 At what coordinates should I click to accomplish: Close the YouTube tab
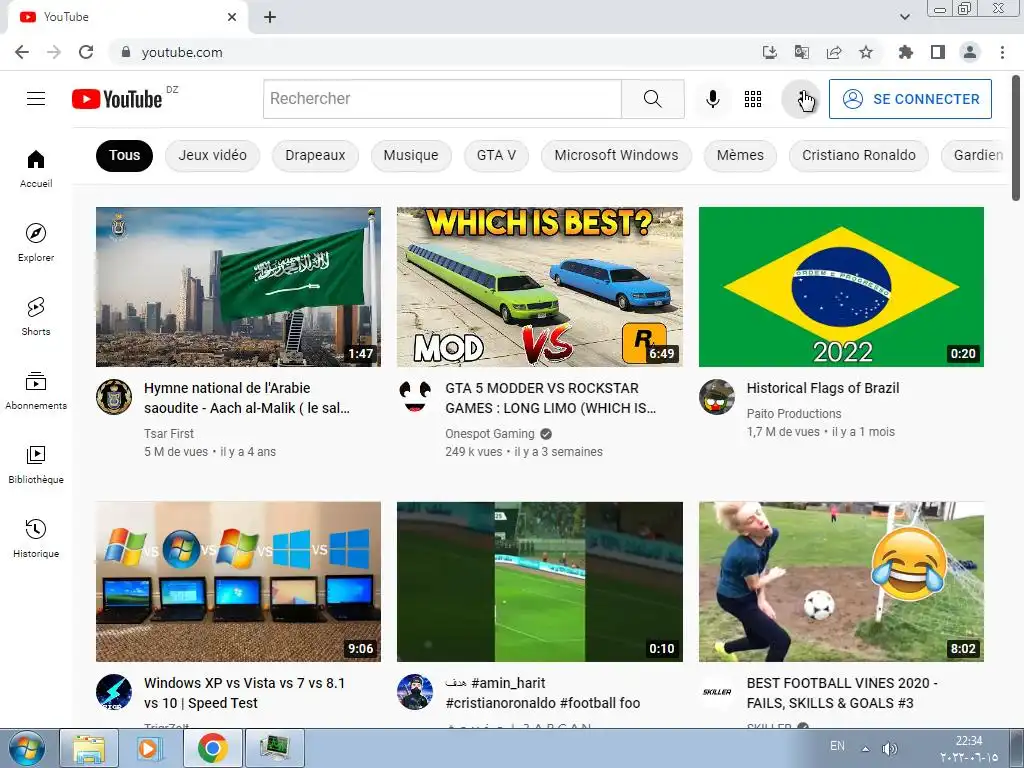click(x=232, y=17)
